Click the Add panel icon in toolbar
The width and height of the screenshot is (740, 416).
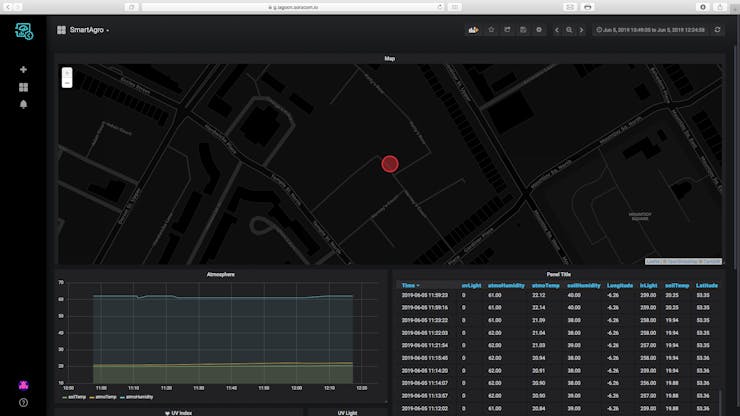[474, 30]
